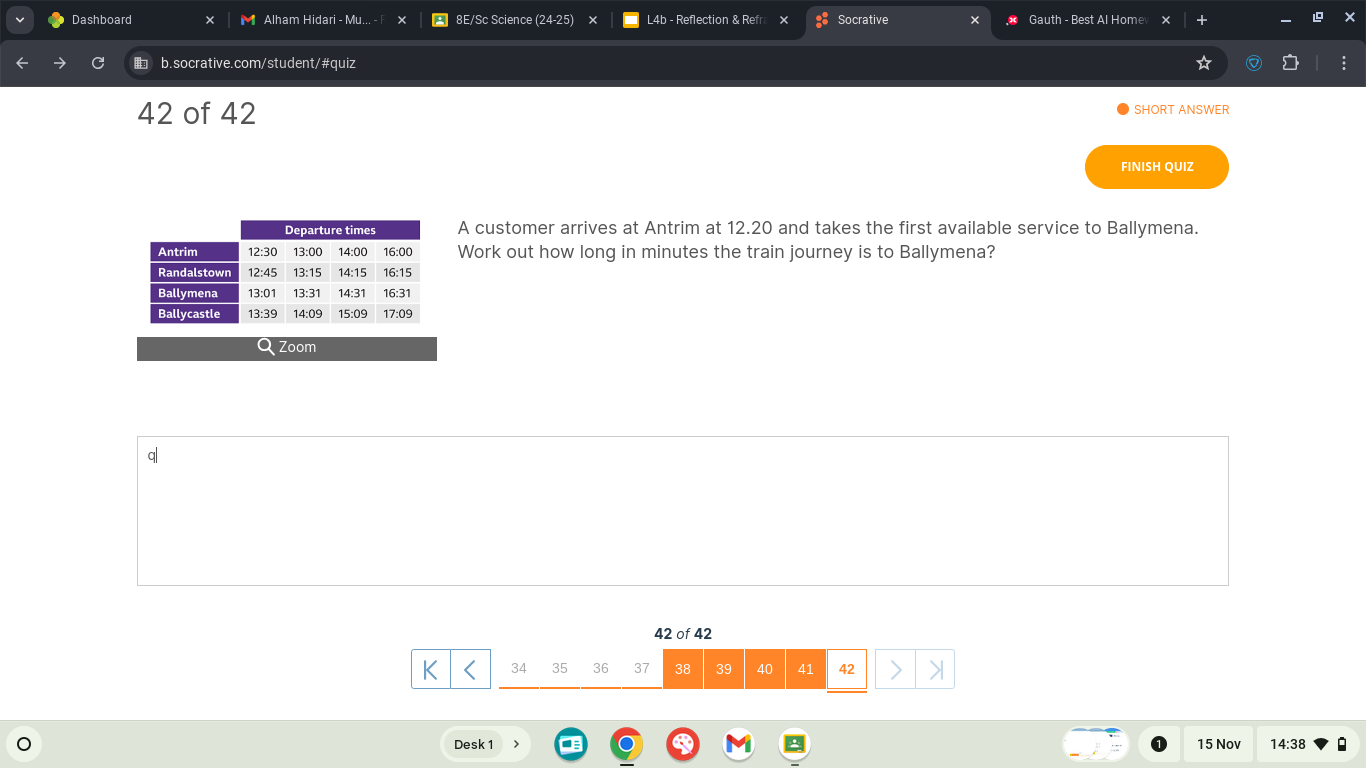
Task: Click the address bar URL
Action: pyautogui.click(x=258, y=63)
